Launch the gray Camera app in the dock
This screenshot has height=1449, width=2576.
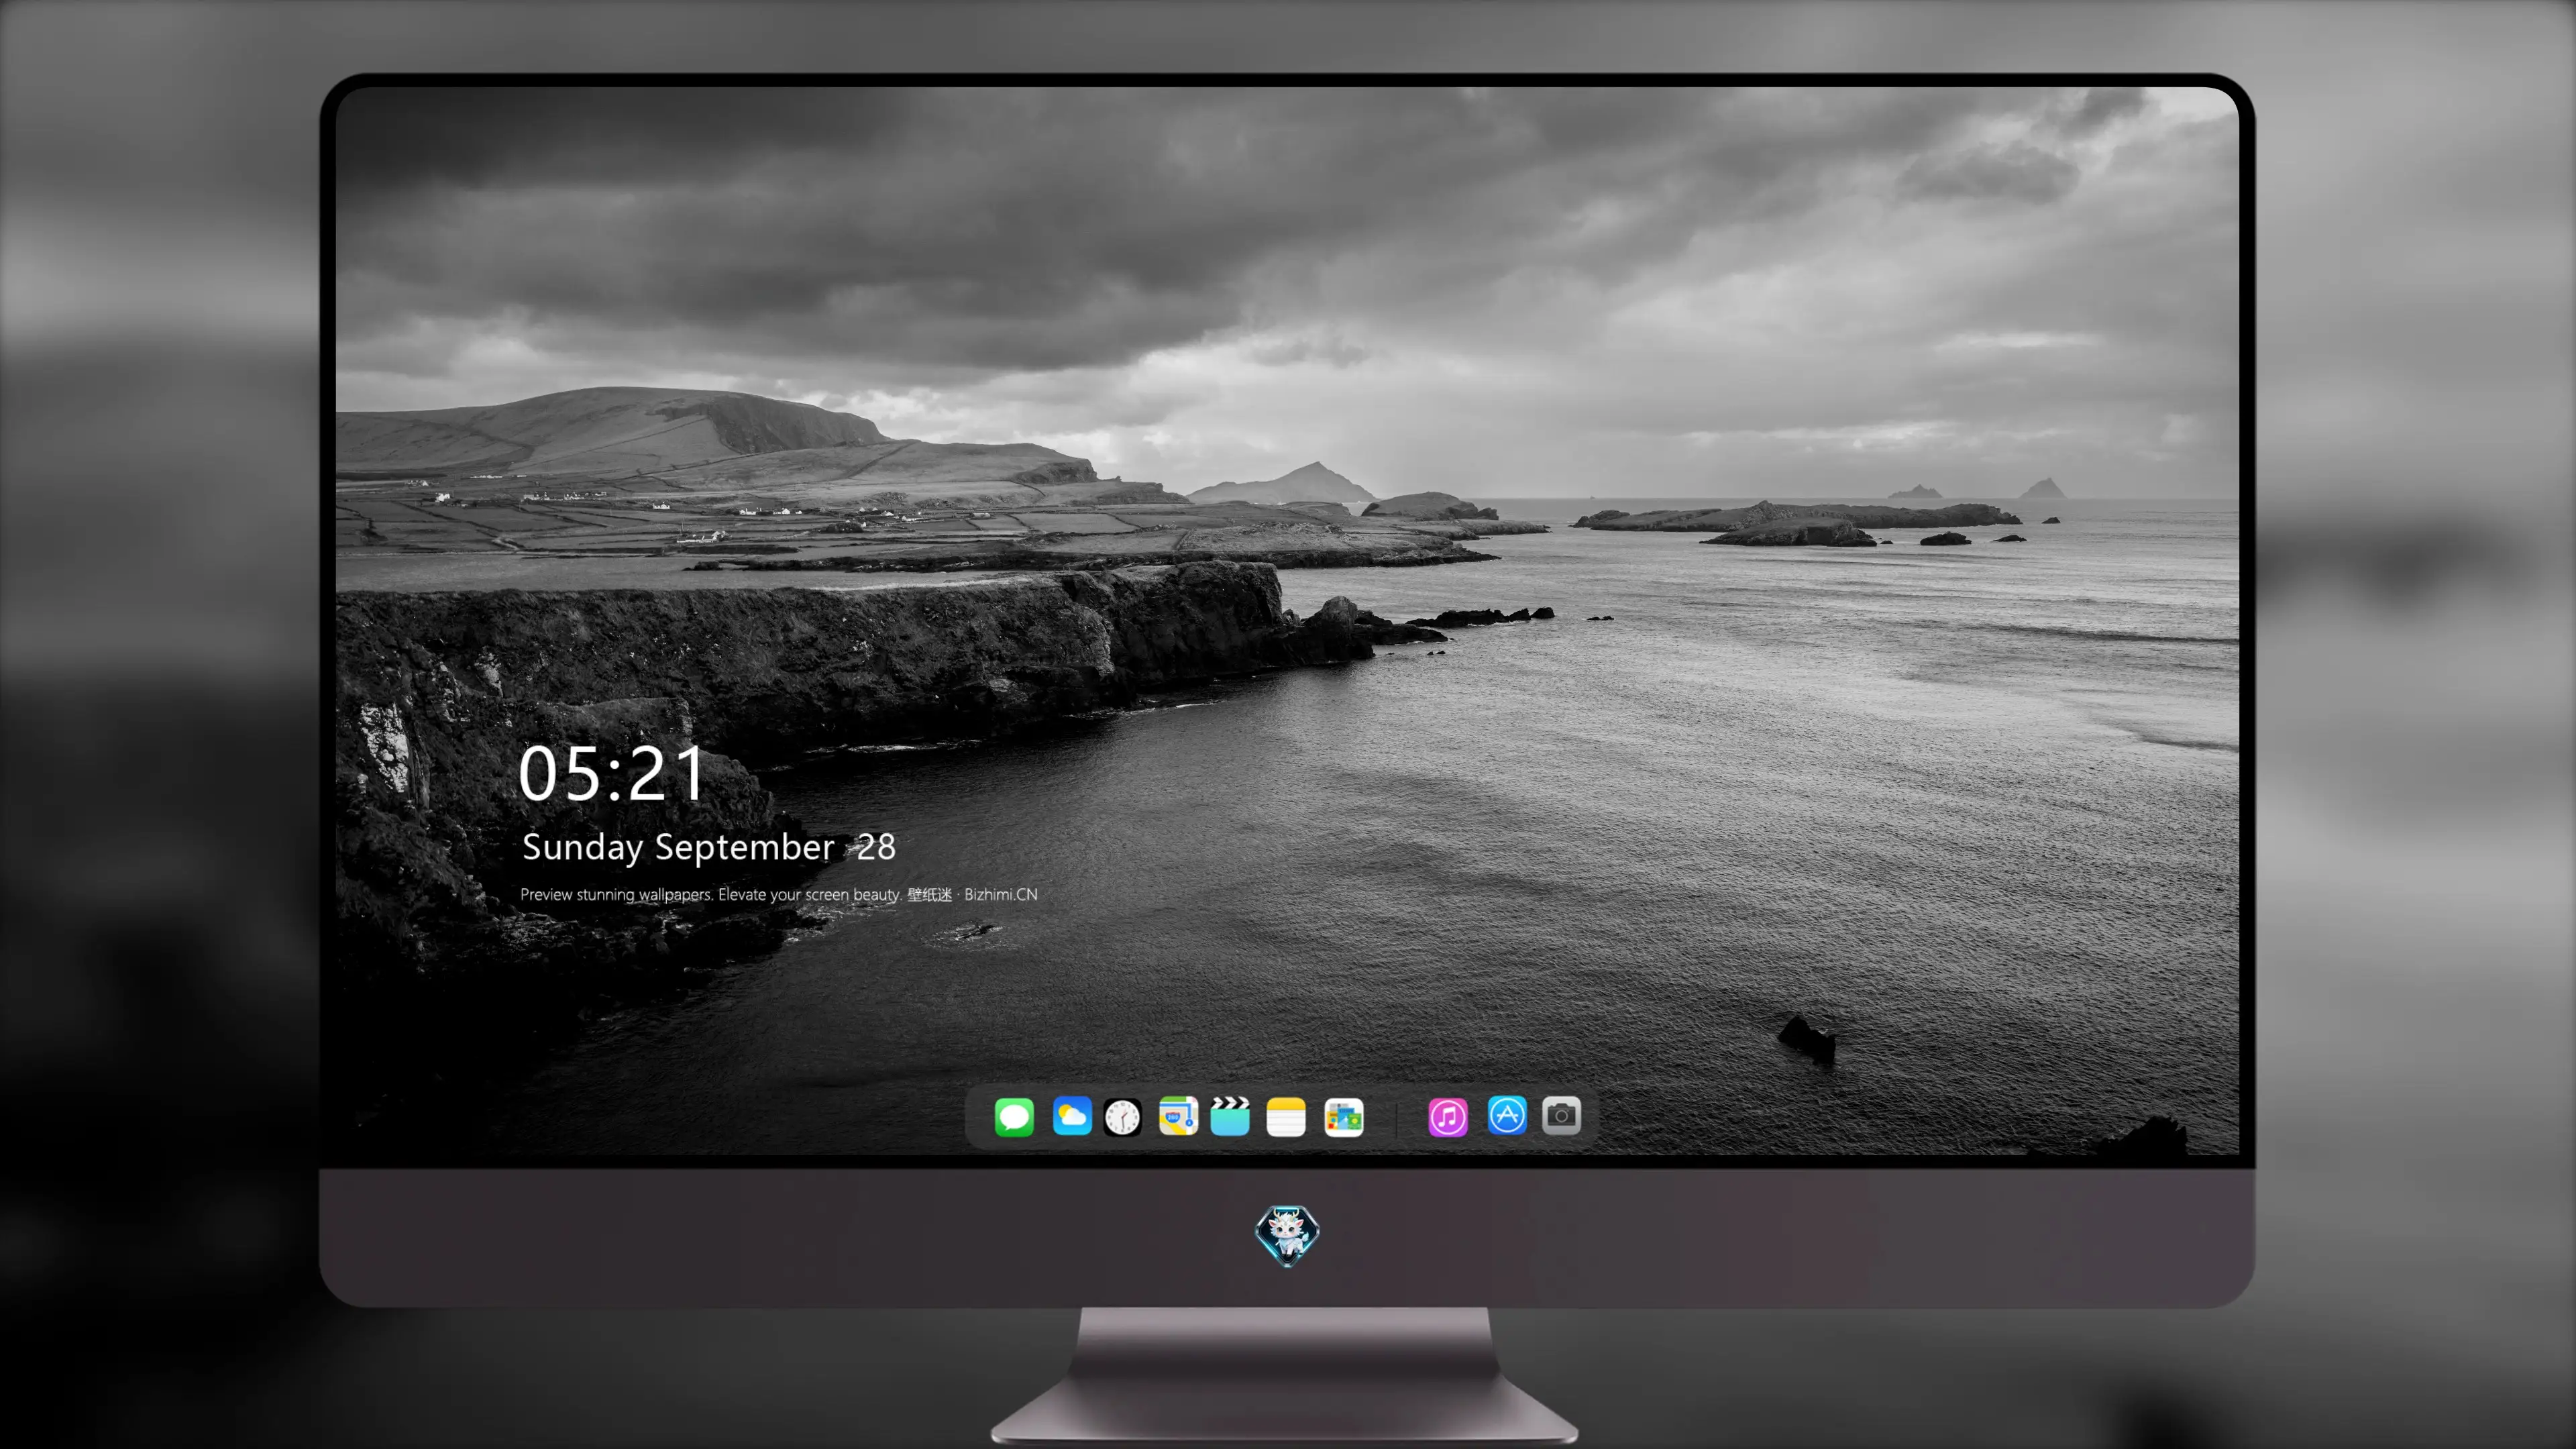[x=1561, y=1116]
